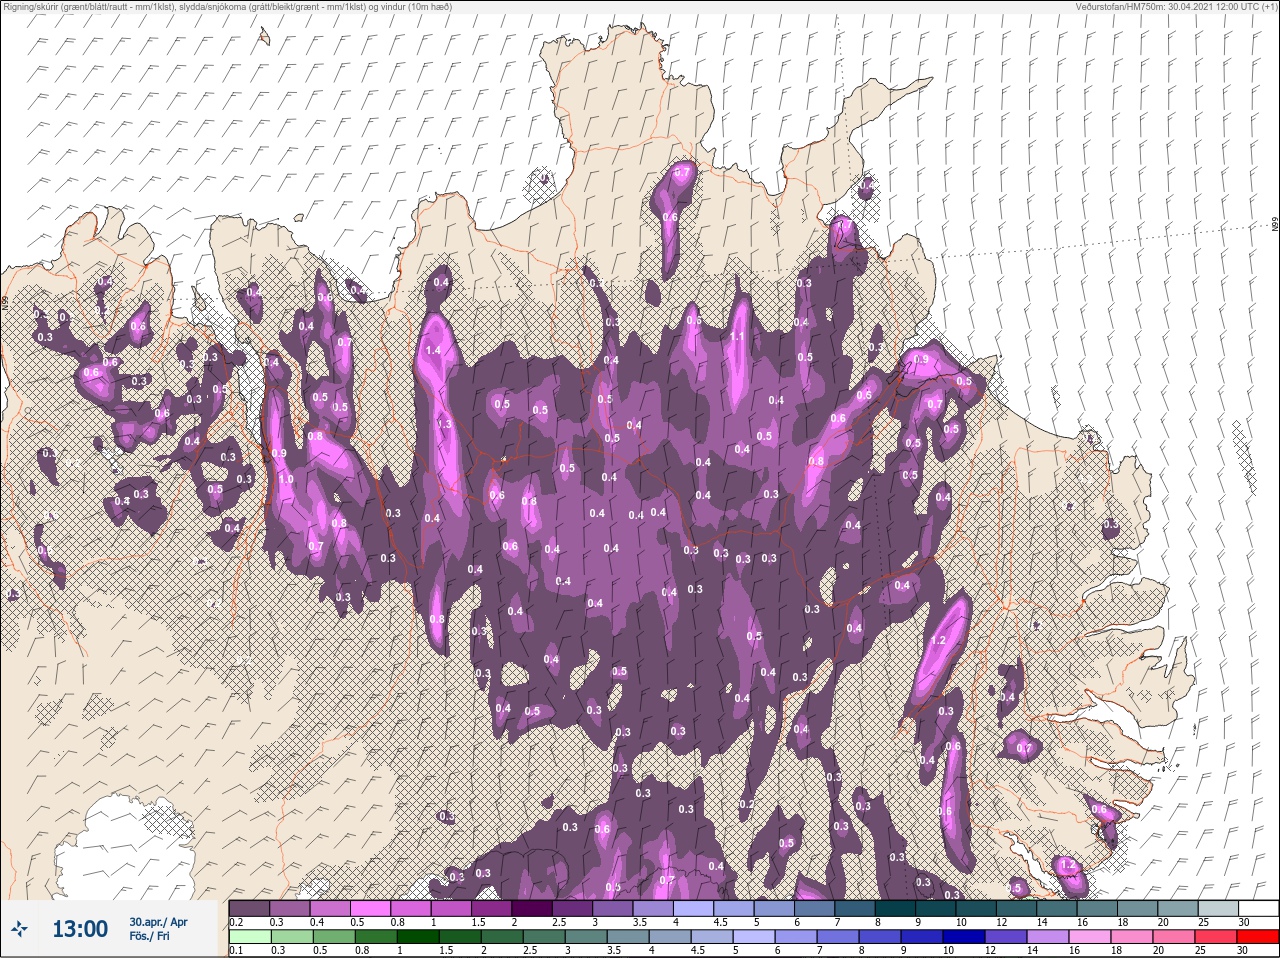
Task: Pick the lightest green 0.1 rain swatch
Action: point(249,936)
